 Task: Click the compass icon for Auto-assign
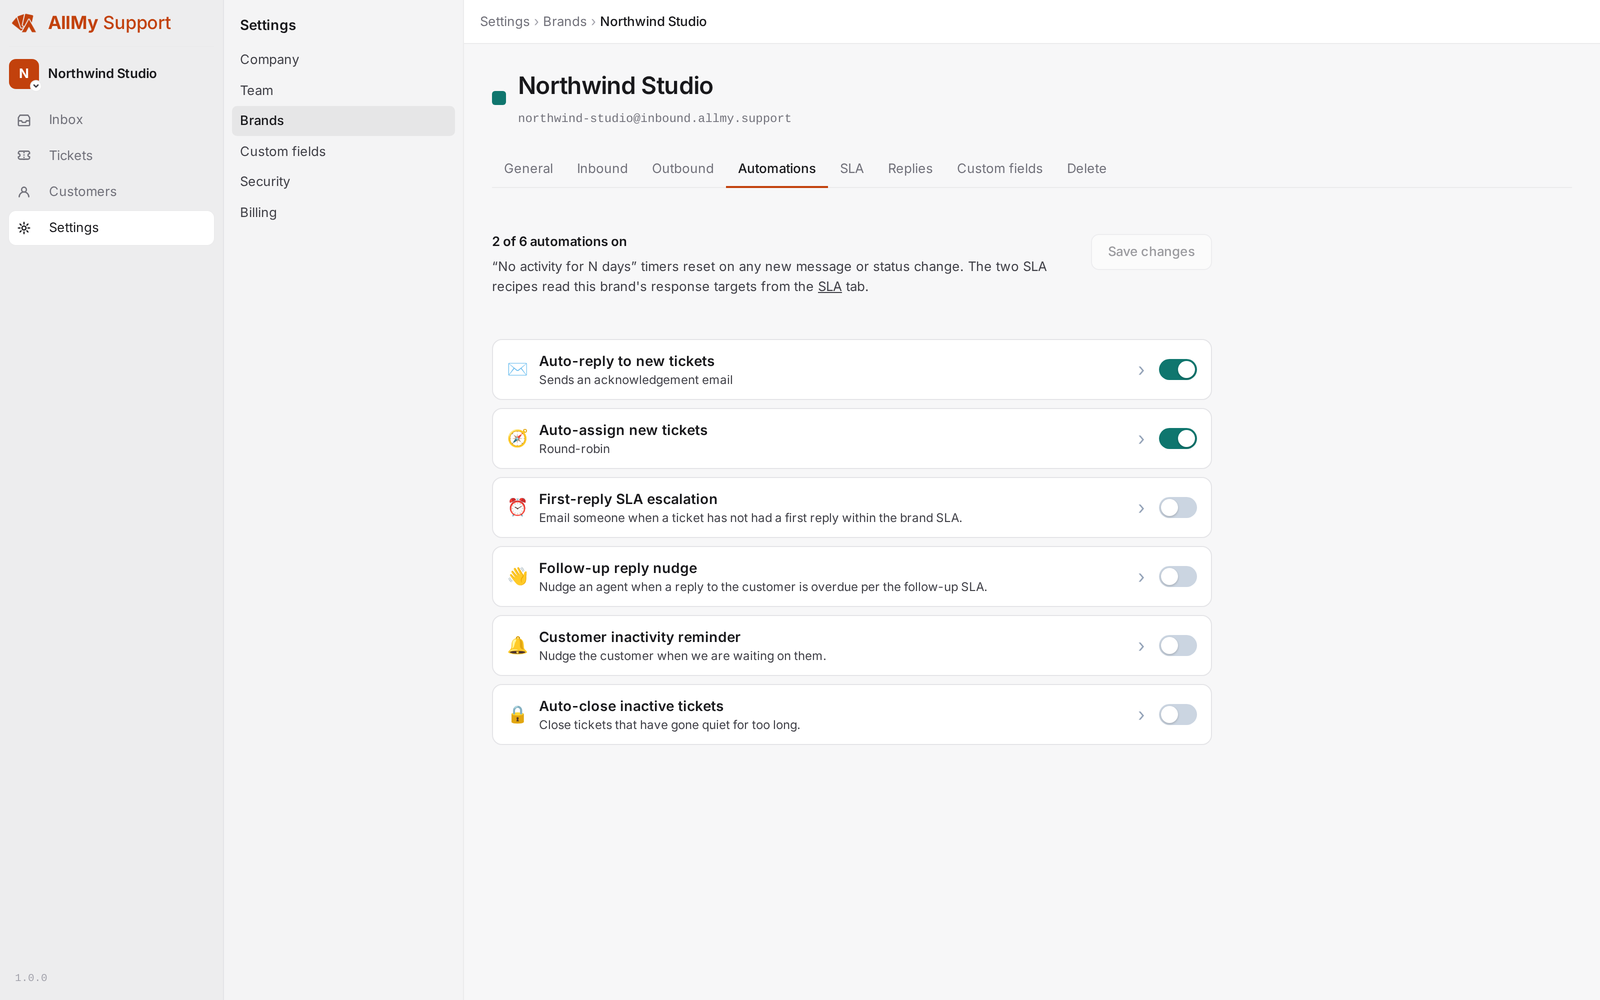click(x=517, y=439)
